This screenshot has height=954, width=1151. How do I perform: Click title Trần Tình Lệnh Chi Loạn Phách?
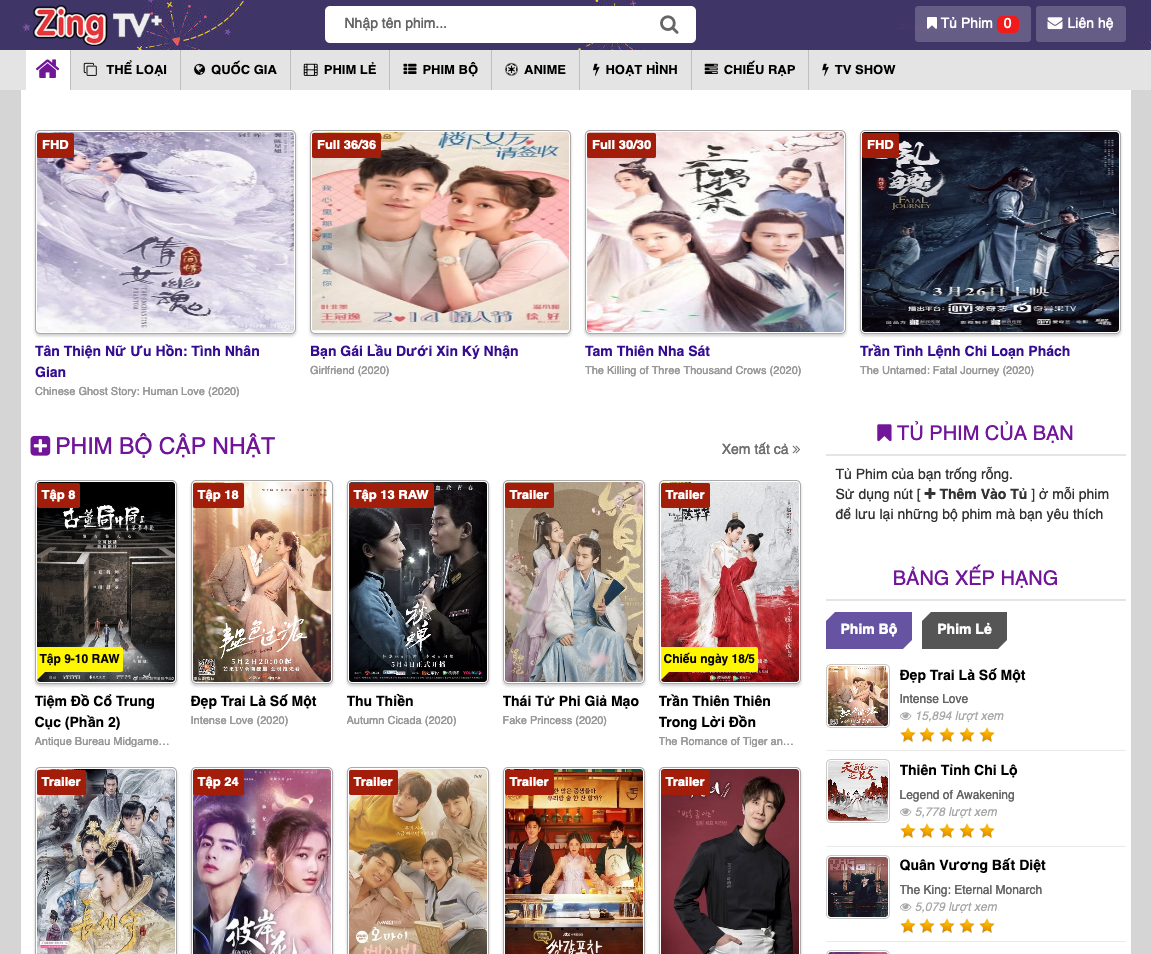(965, 352)
